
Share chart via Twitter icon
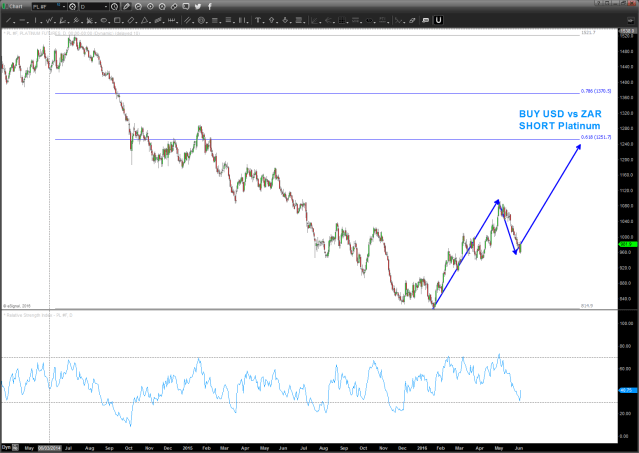pos(197,7)
